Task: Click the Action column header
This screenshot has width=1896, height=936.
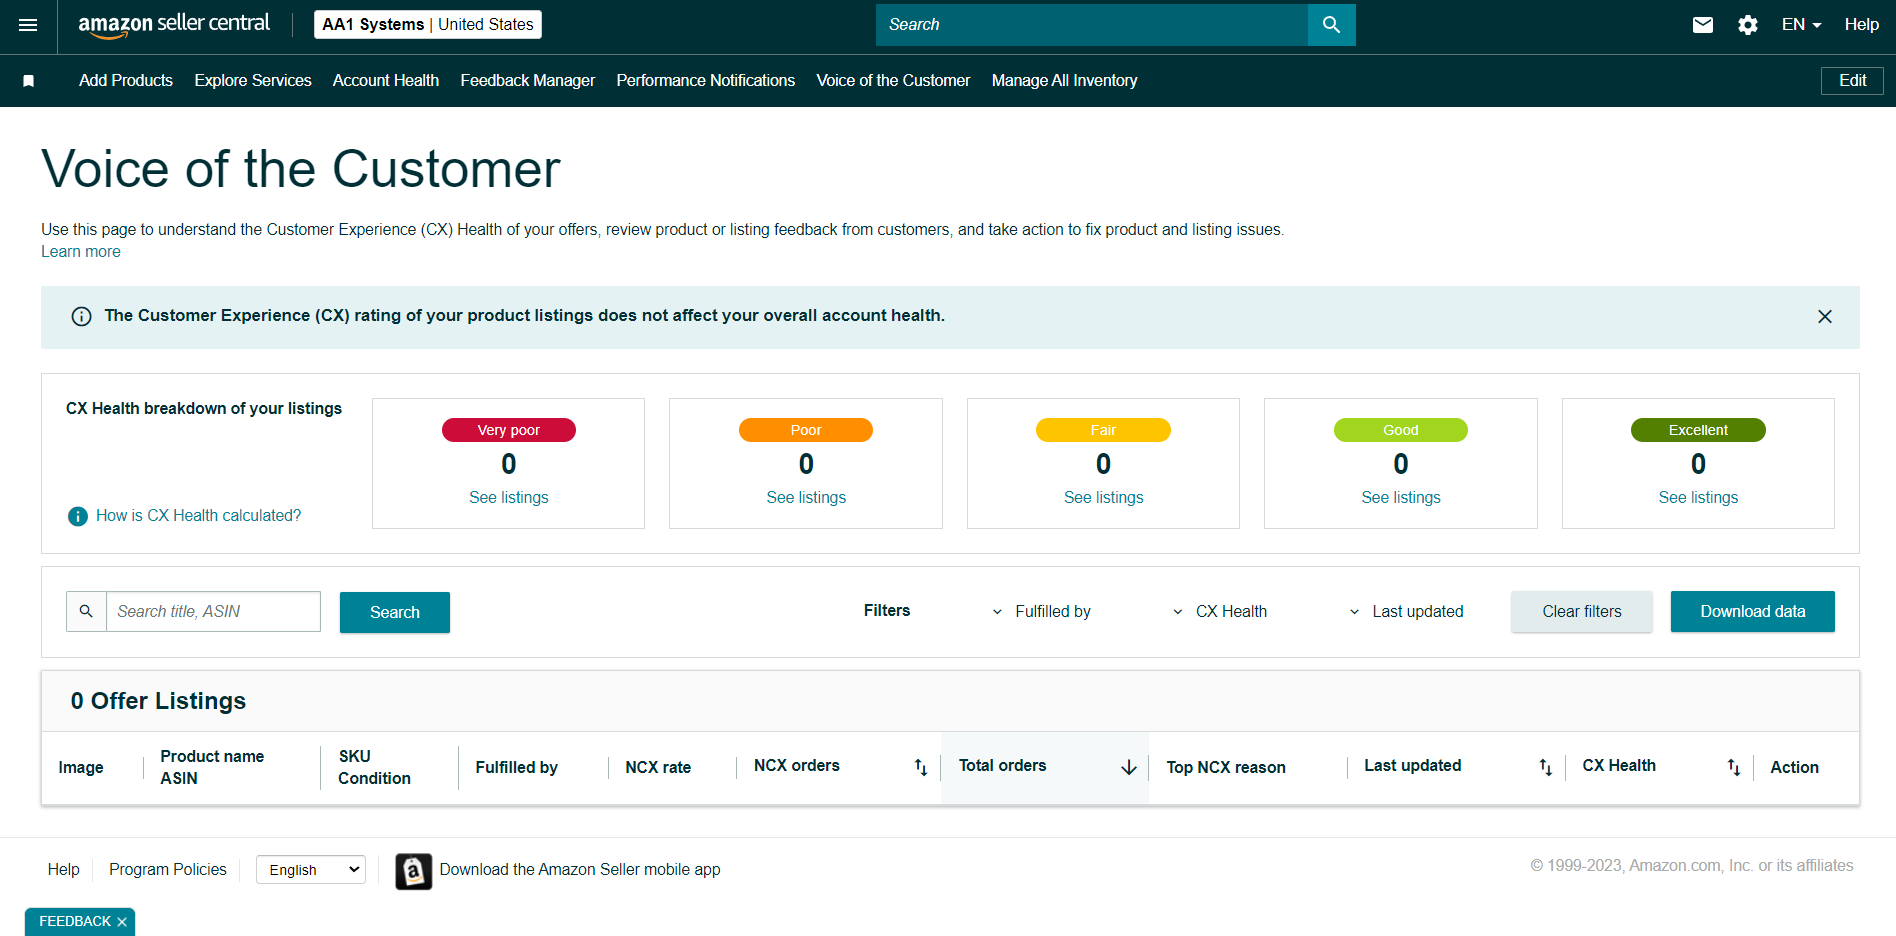Action: 1794,768
